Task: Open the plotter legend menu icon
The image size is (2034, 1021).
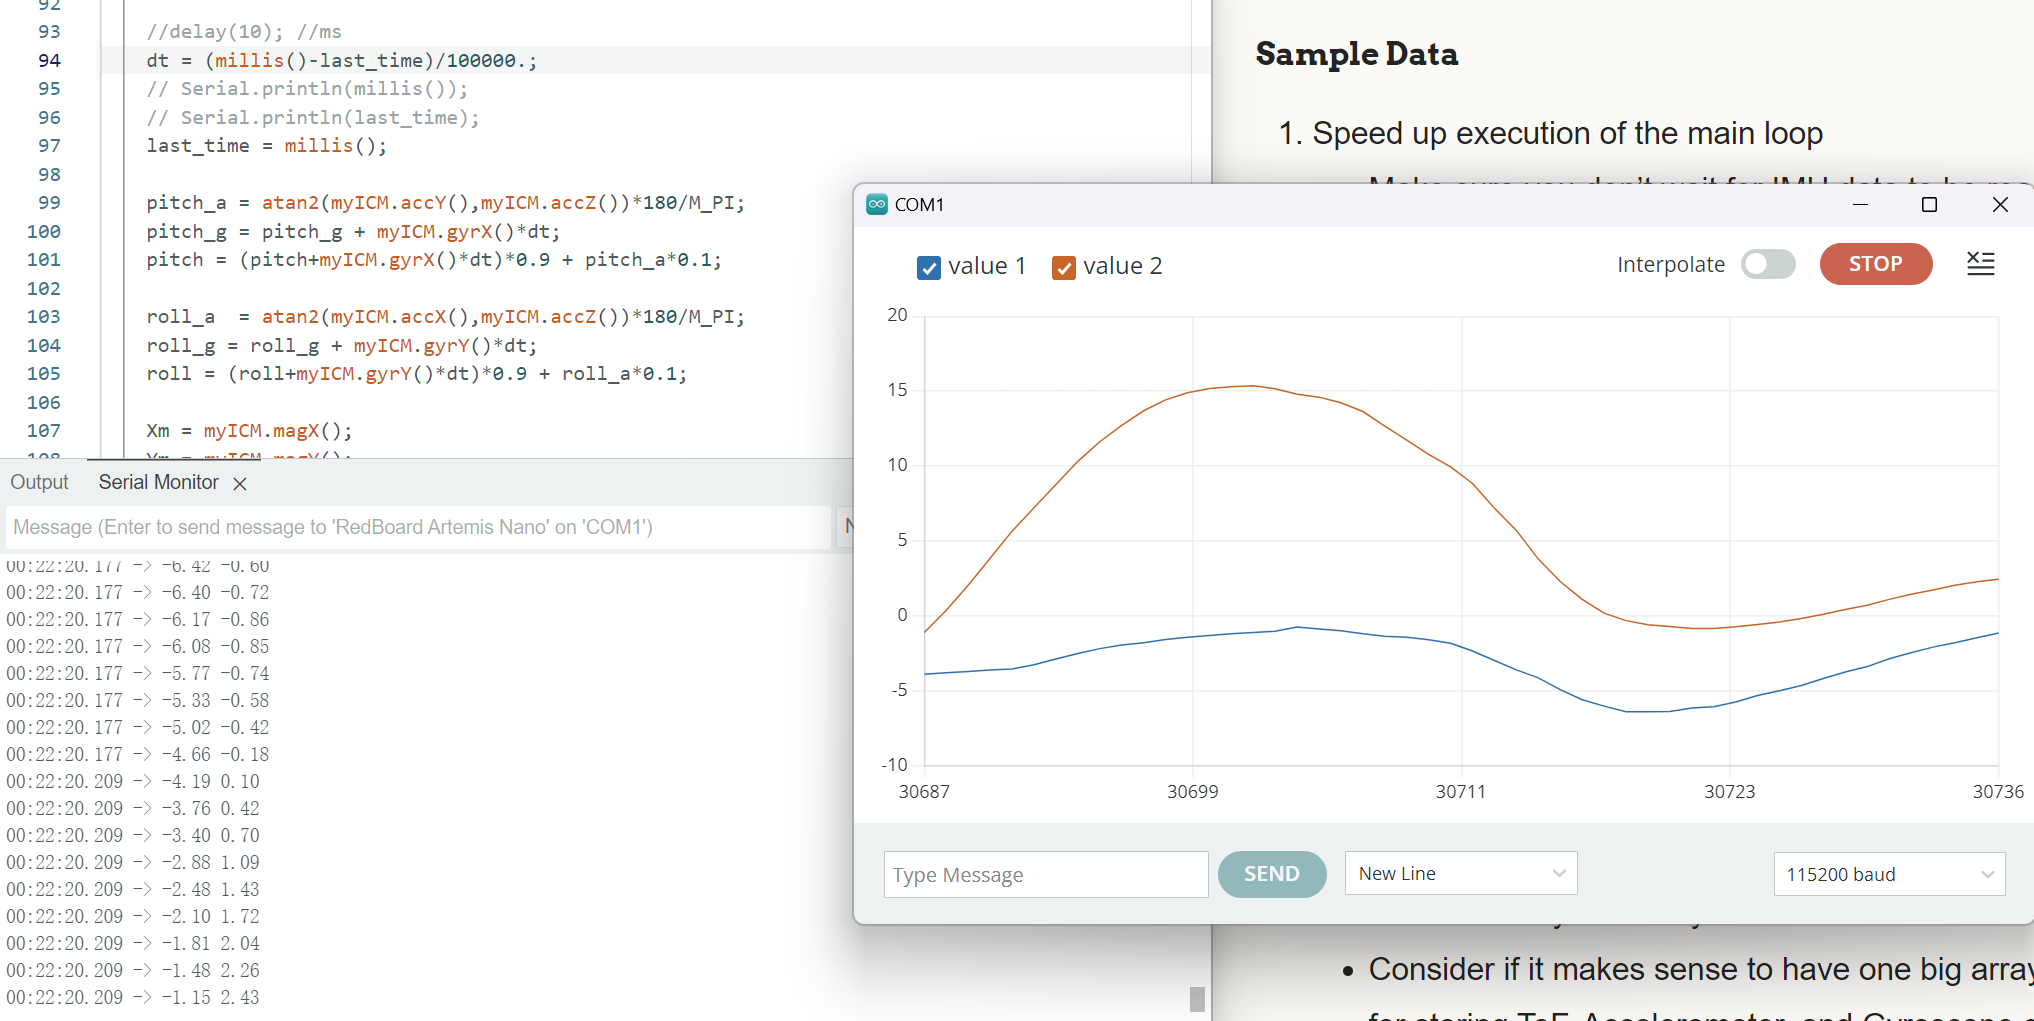Action: 1980,264
